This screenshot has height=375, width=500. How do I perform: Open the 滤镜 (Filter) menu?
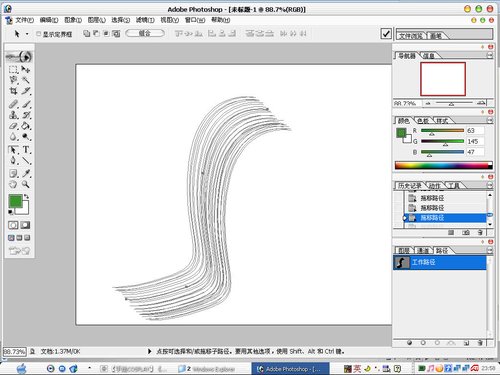pos(145,20)
